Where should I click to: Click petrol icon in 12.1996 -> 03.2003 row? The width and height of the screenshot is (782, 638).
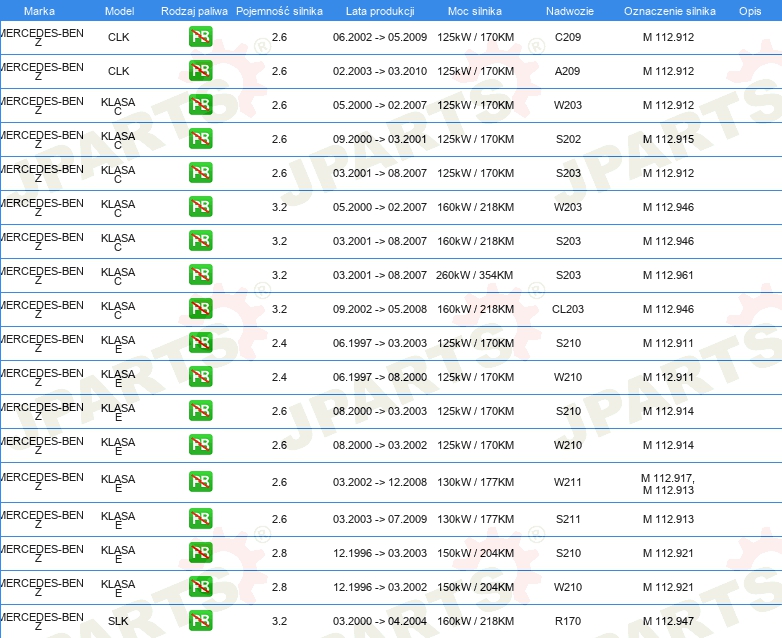click(x=200, y=553)
